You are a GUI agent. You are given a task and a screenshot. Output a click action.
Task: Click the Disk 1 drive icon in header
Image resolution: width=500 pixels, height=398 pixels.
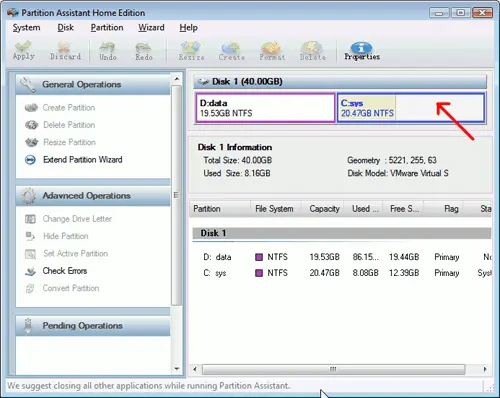pyautogui.click(x=203, y=82)
